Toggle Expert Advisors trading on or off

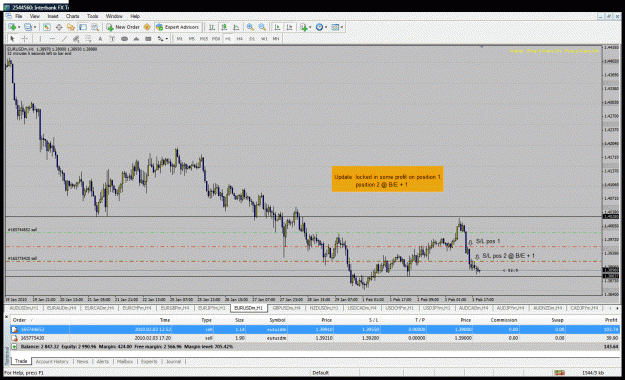(x=177, y=27)
